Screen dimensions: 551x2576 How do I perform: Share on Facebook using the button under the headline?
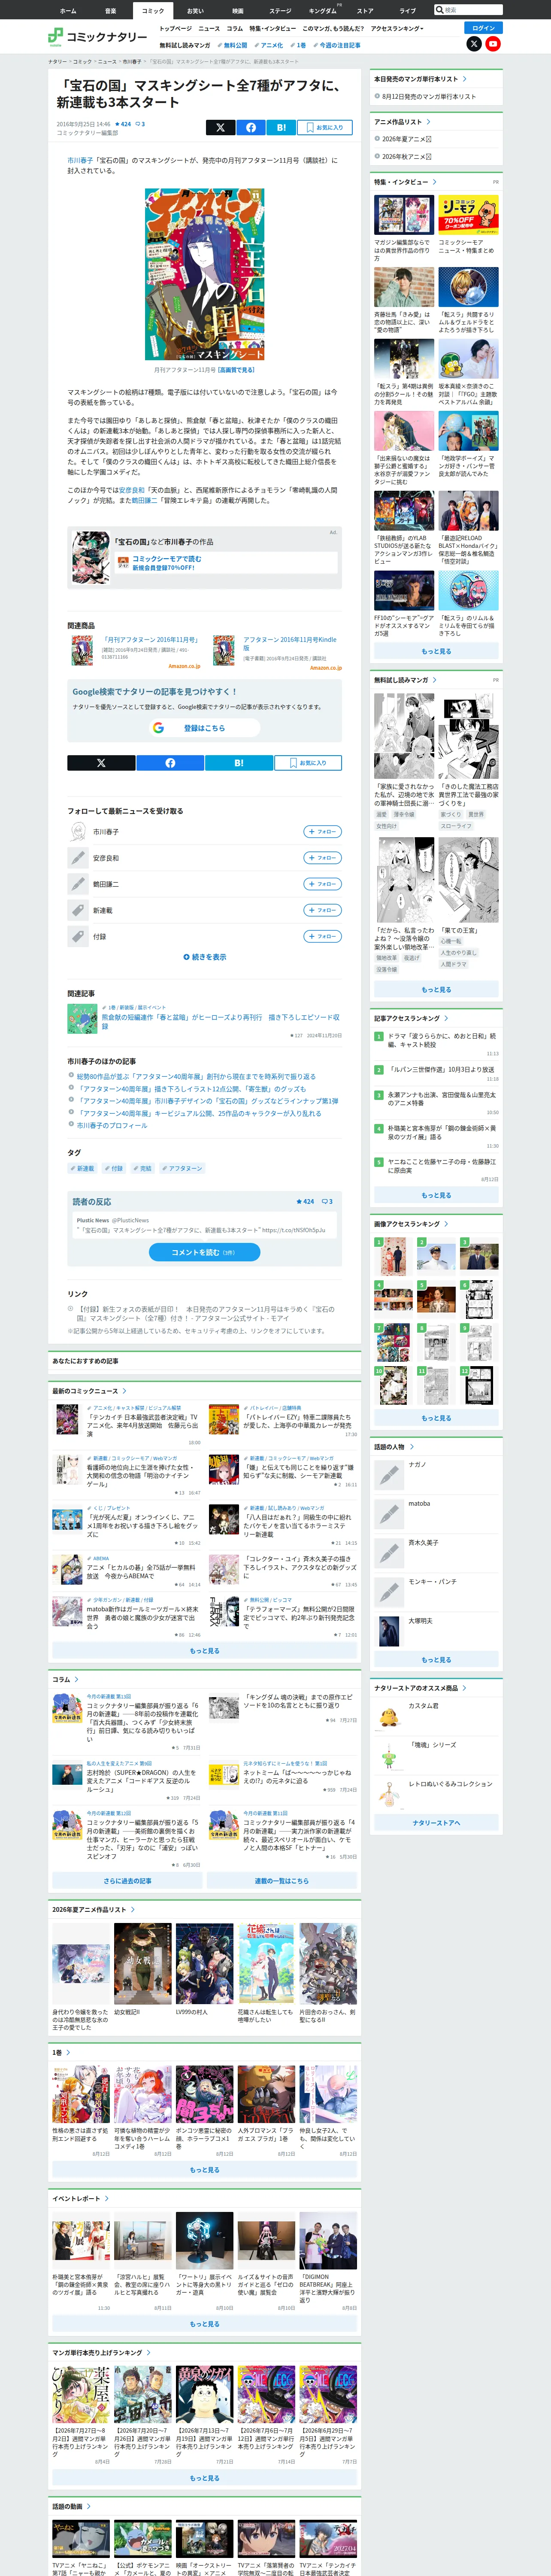251,127
